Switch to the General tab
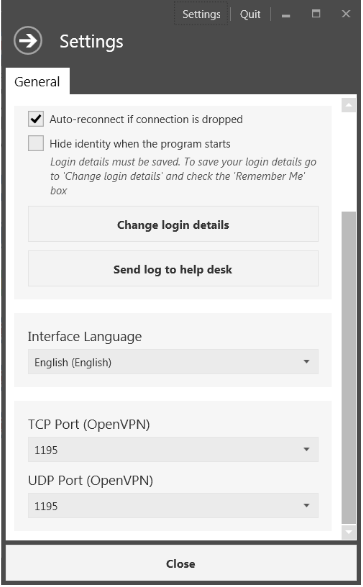The height and width of the screenshot is (587, 363). point(37,82)
